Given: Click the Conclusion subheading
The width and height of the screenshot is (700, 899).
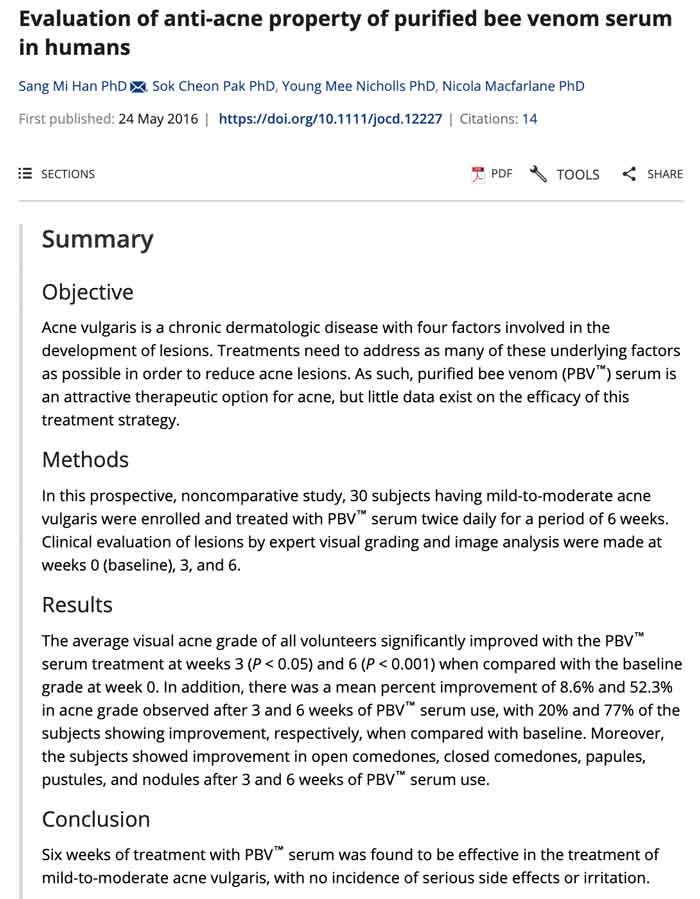Looking at the screenshot, I should [x=96, y=819].
